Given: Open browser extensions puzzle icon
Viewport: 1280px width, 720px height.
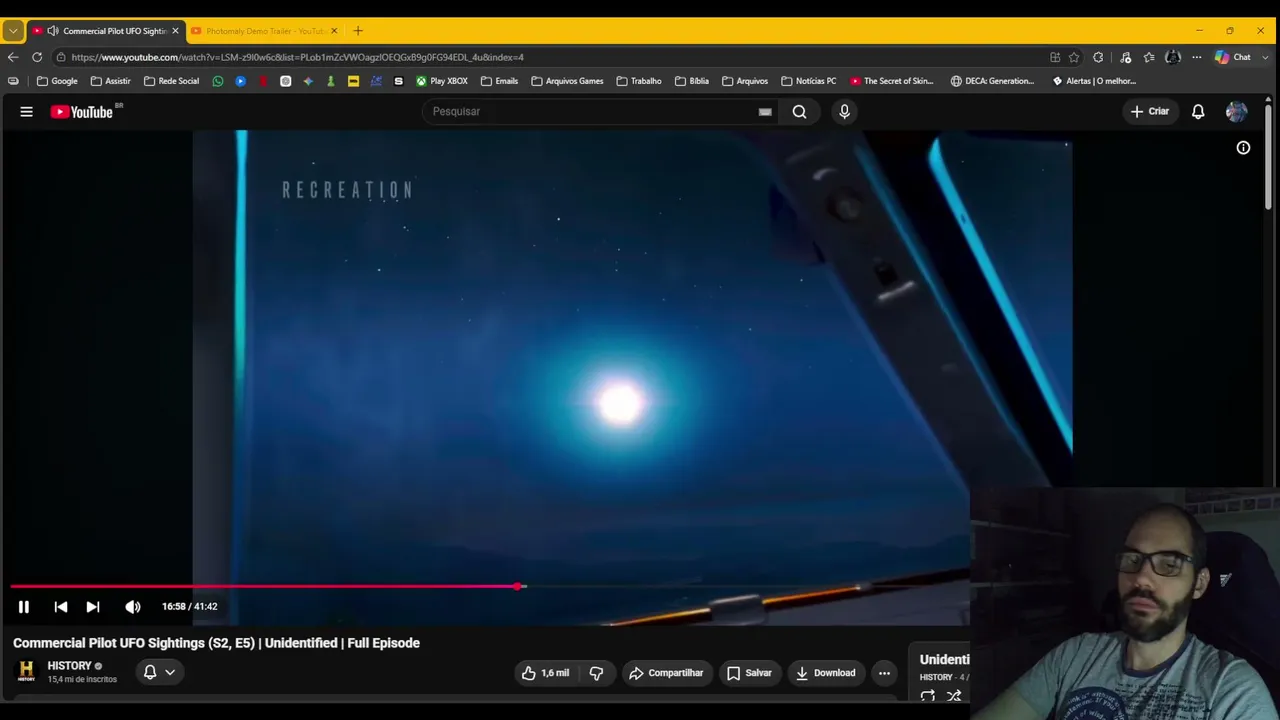Looking at the screenshot, I should click(1098, 57).
